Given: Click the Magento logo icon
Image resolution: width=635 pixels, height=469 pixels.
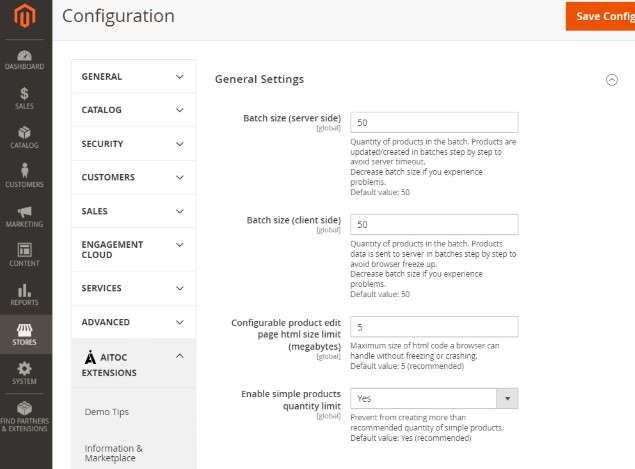Looking at the screenshot, I should coord(25,16).
